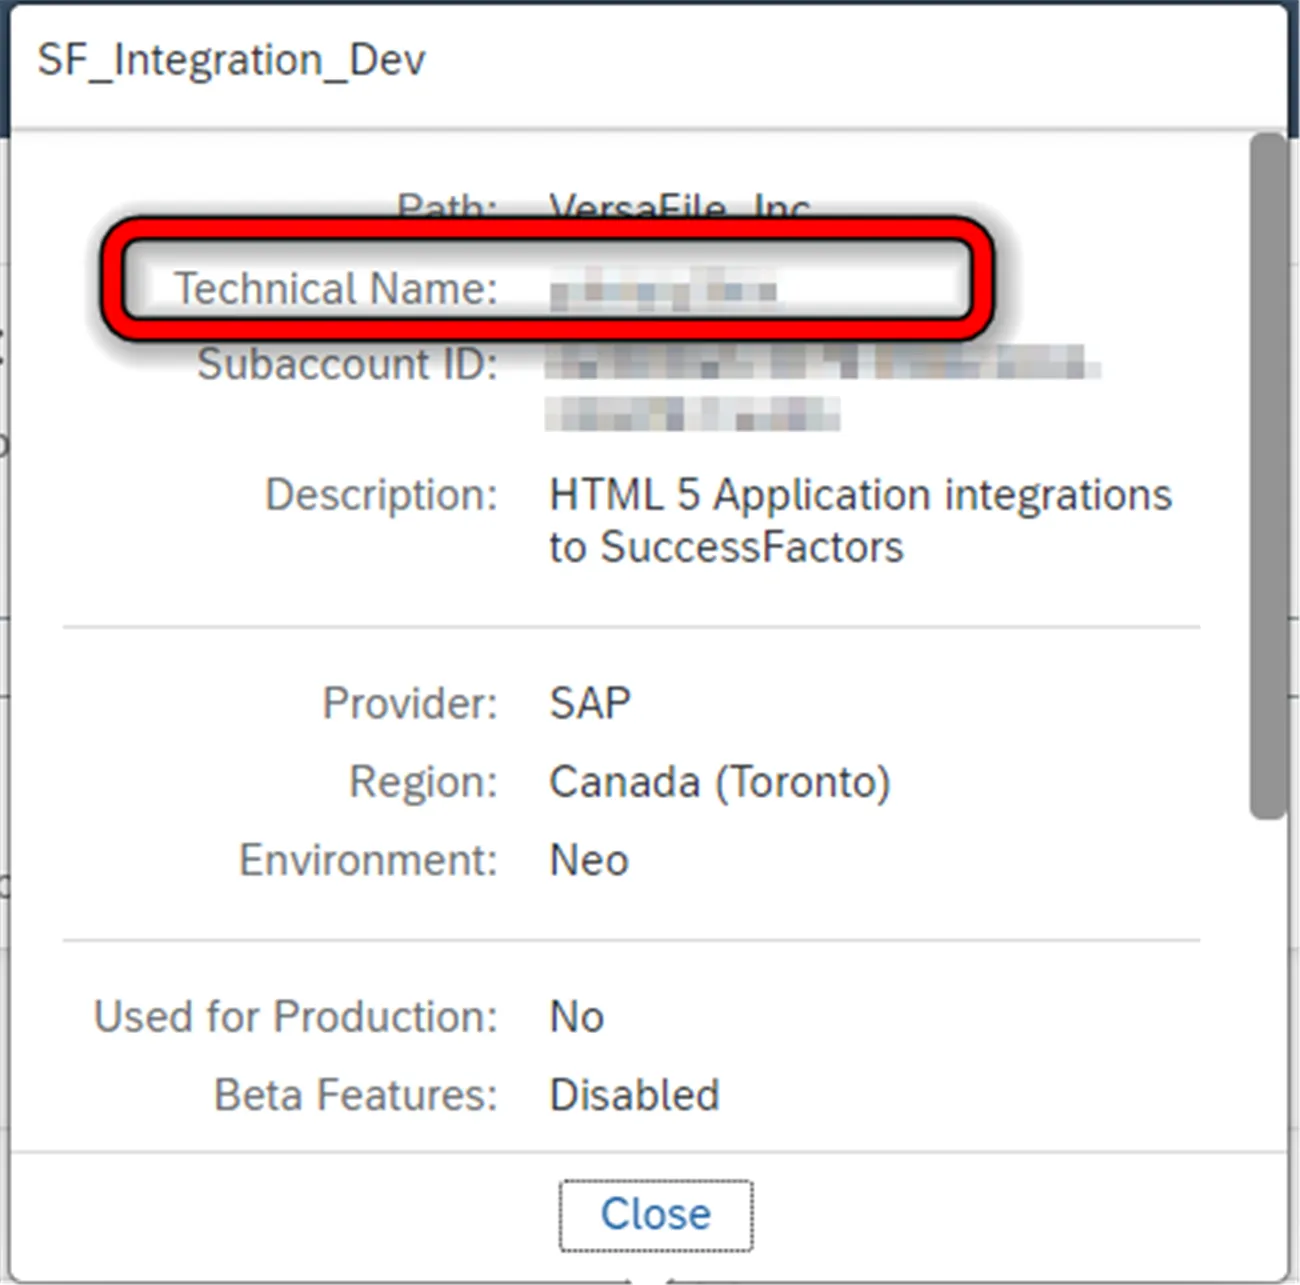Select the 'Subaccount ID:' label
The height and width of the screenshot is (1285, 1300).
[x=347, y=364]
